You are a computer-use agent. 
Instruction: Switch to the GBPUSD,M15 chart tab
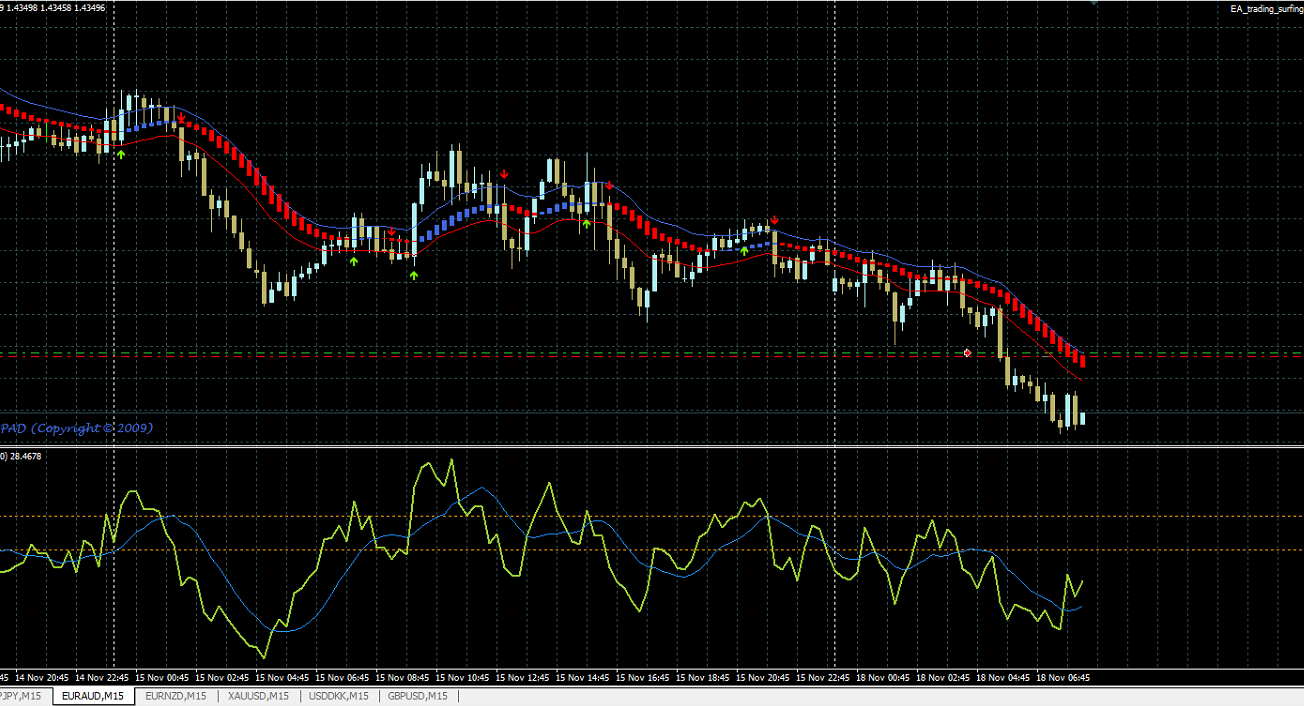point(417,696)
